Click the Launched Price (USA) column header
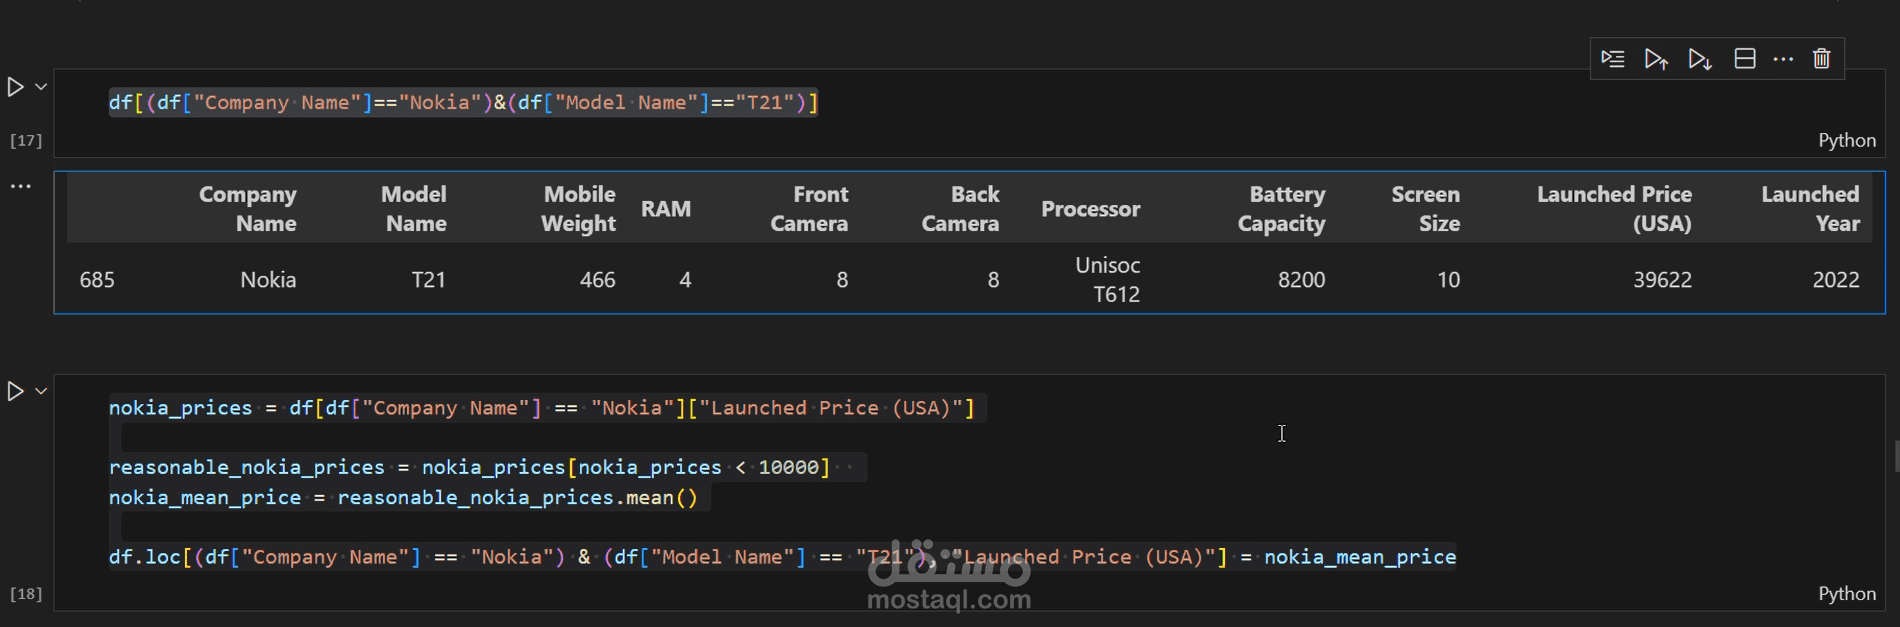 tap(1613, 209)
